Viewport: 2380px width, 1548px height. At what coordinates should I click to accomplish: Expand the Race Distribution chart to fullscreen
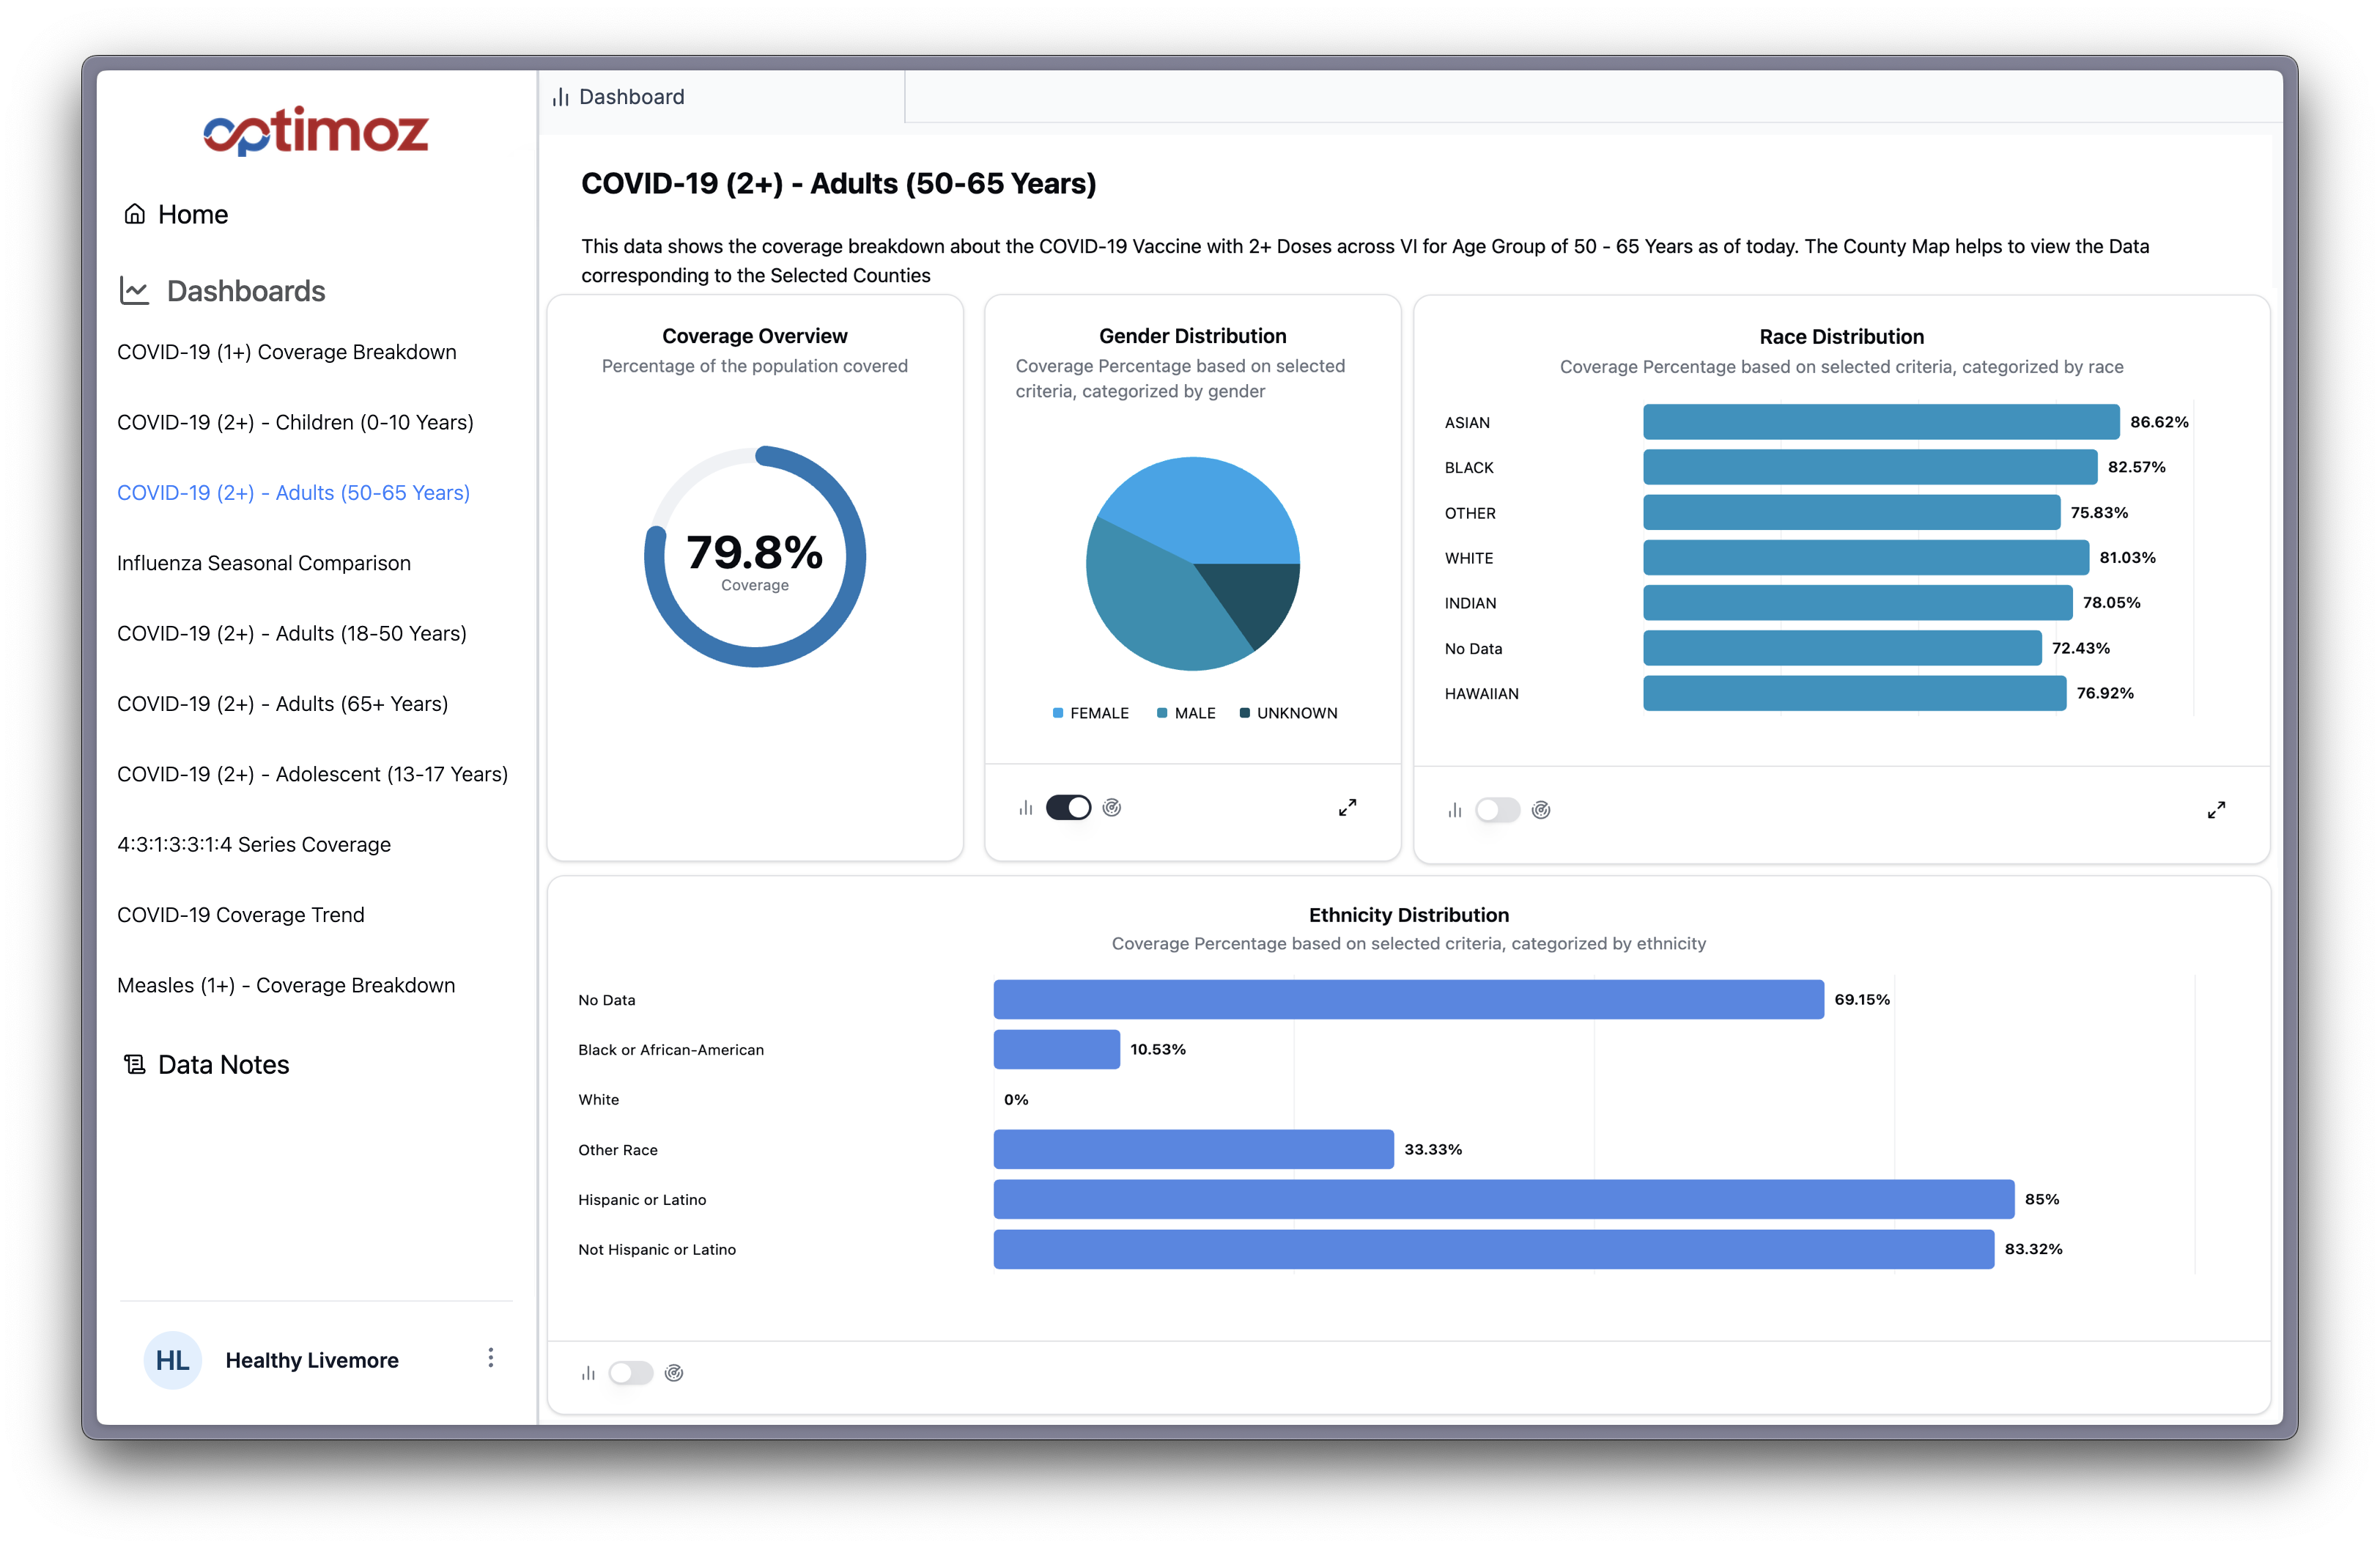2216,810
